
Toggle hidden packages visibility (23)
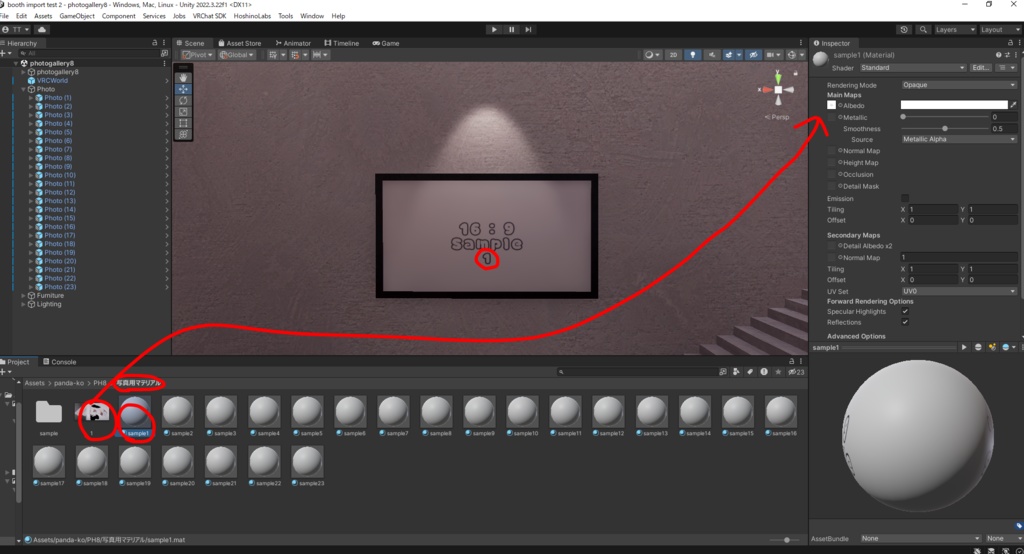(x=796, y=372)
